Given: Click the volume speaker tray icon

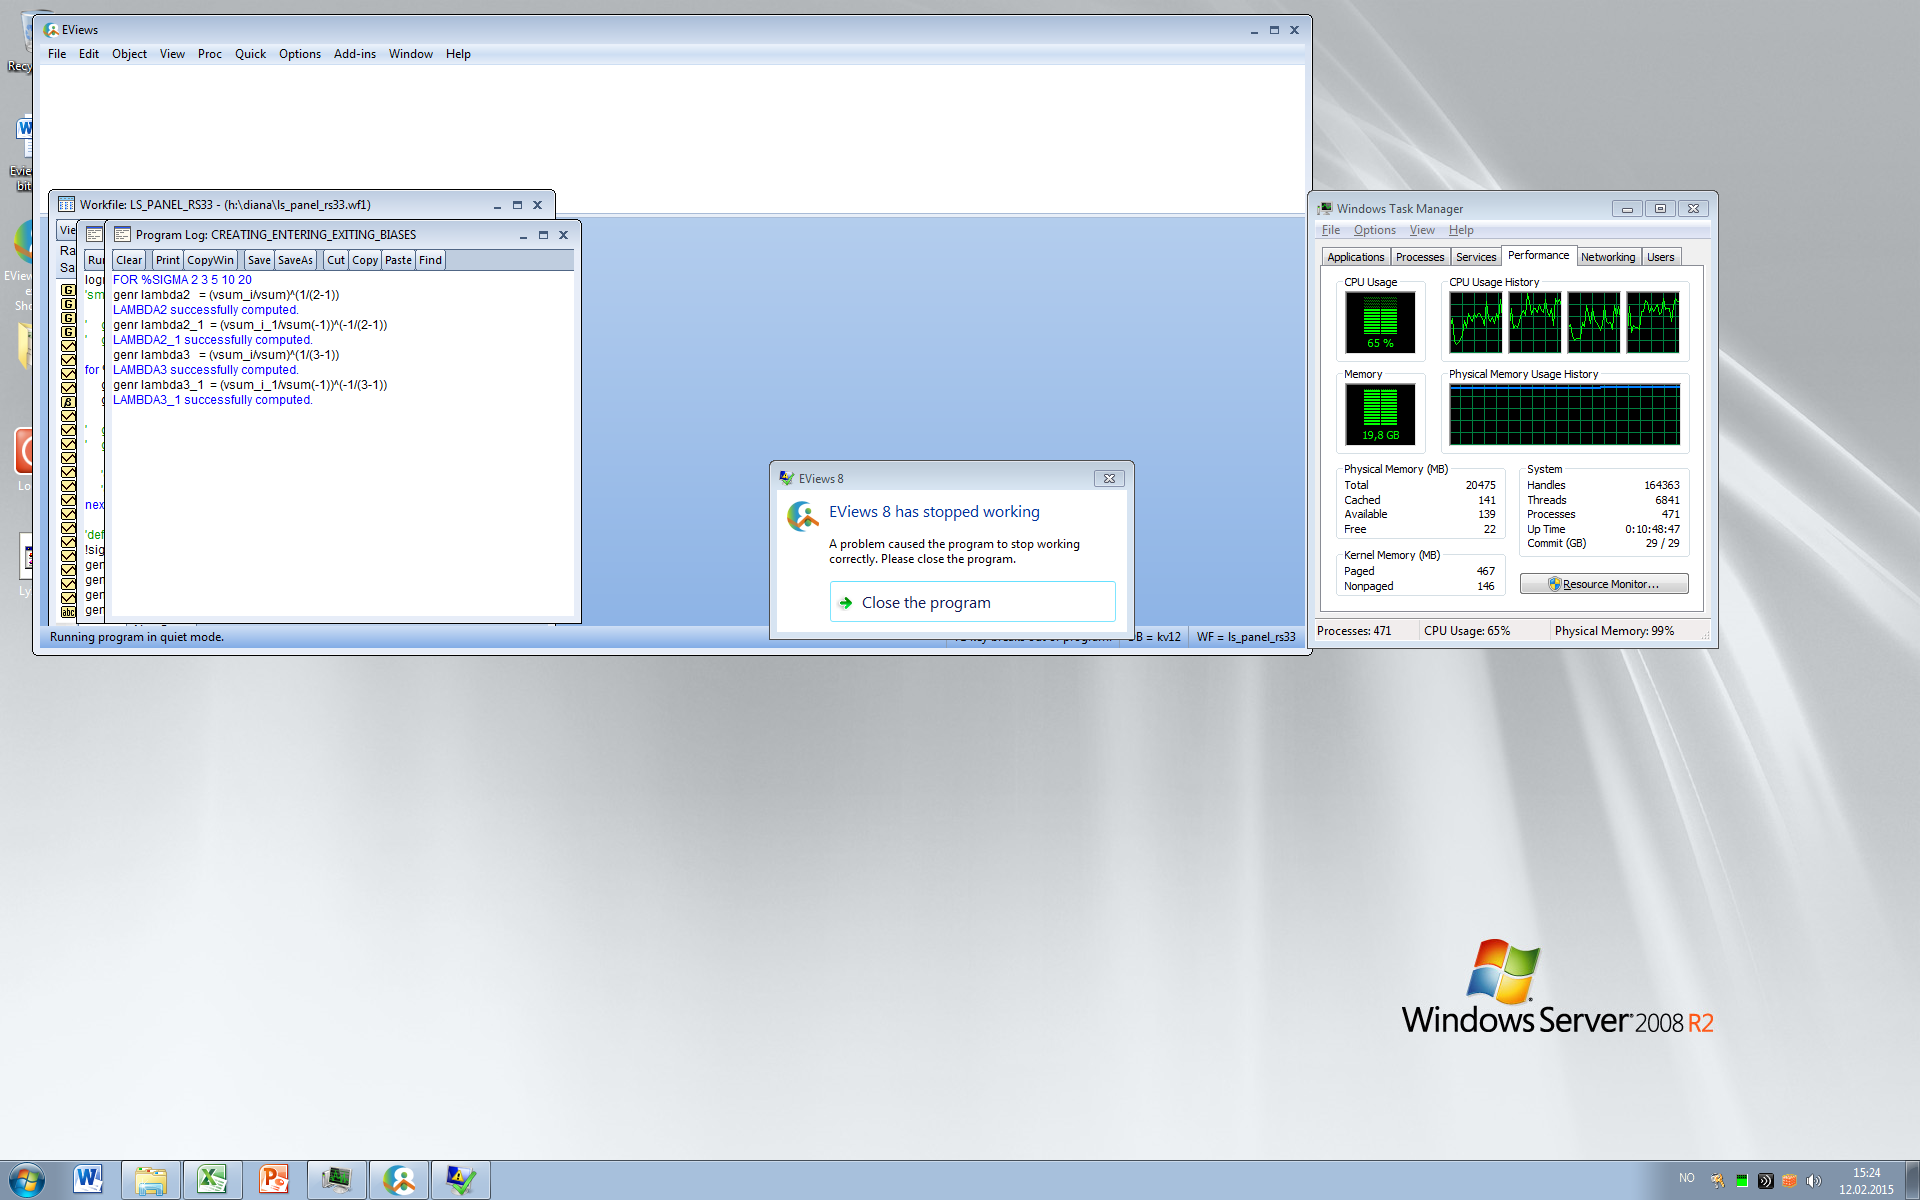Looking at the screenshot, I should (x=1814, y=1181).
